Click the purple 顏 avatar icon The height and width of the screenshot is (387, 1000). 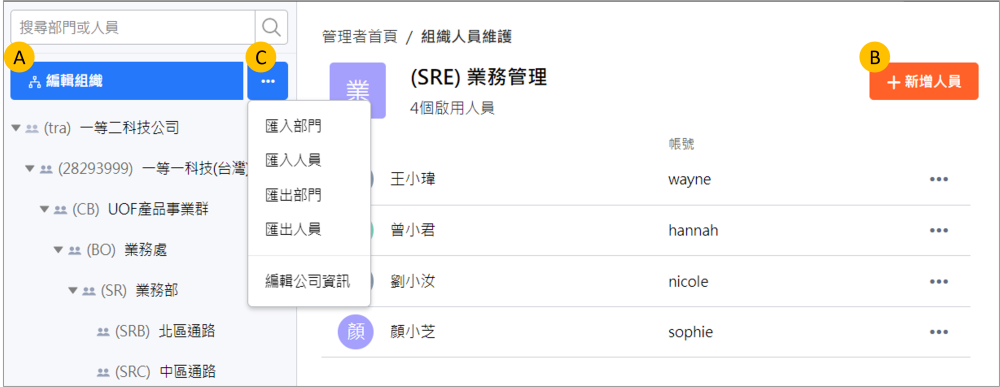pos(354,332)
